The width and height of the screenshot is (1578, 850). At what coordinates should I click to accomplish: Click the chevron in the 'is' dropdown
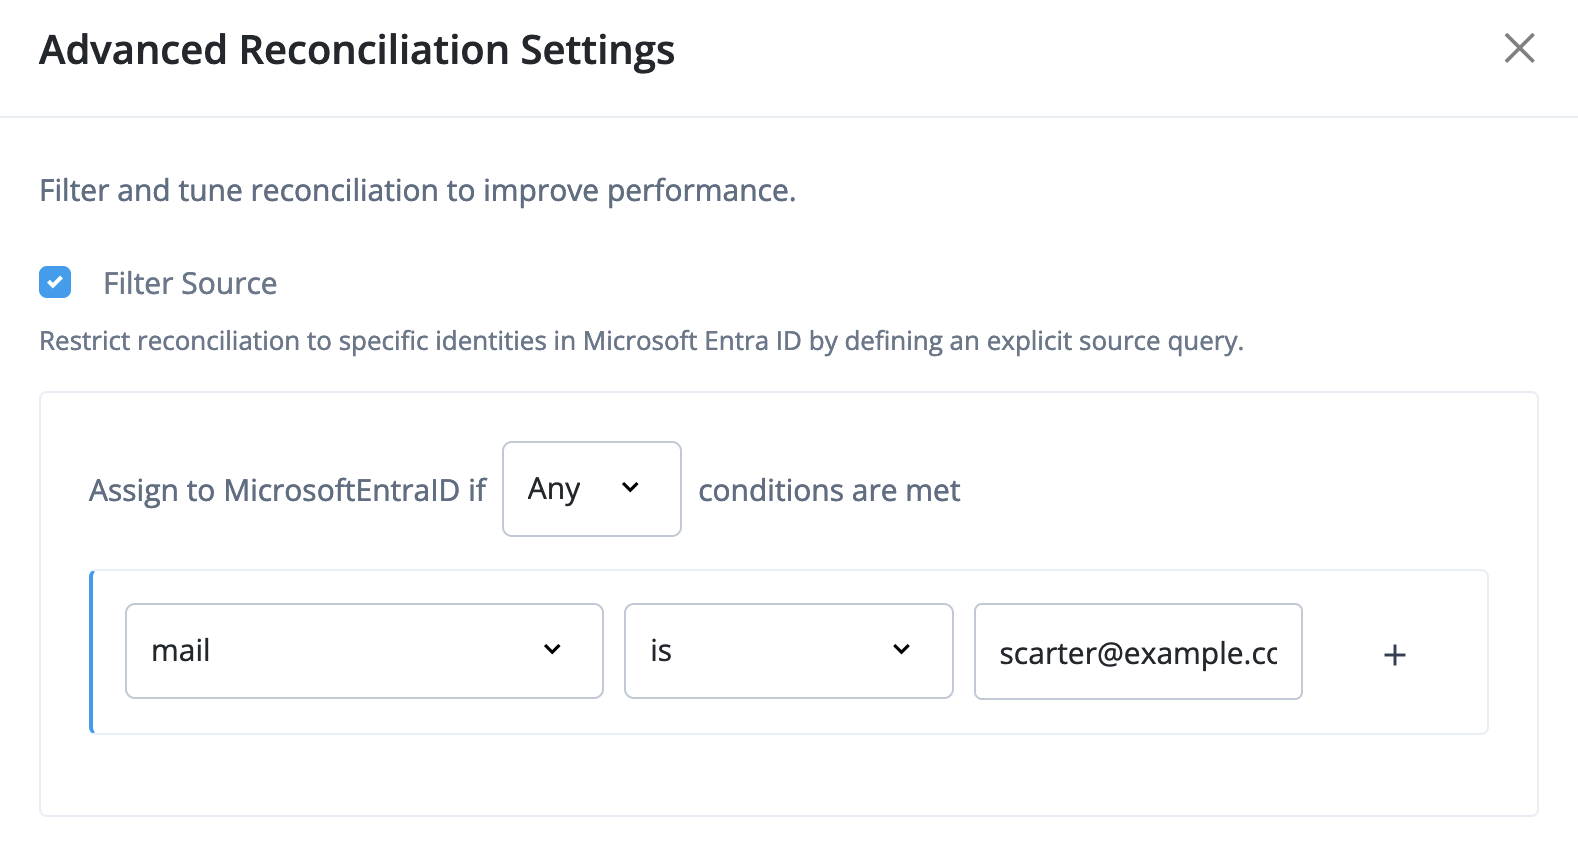(x=901, y=650)
